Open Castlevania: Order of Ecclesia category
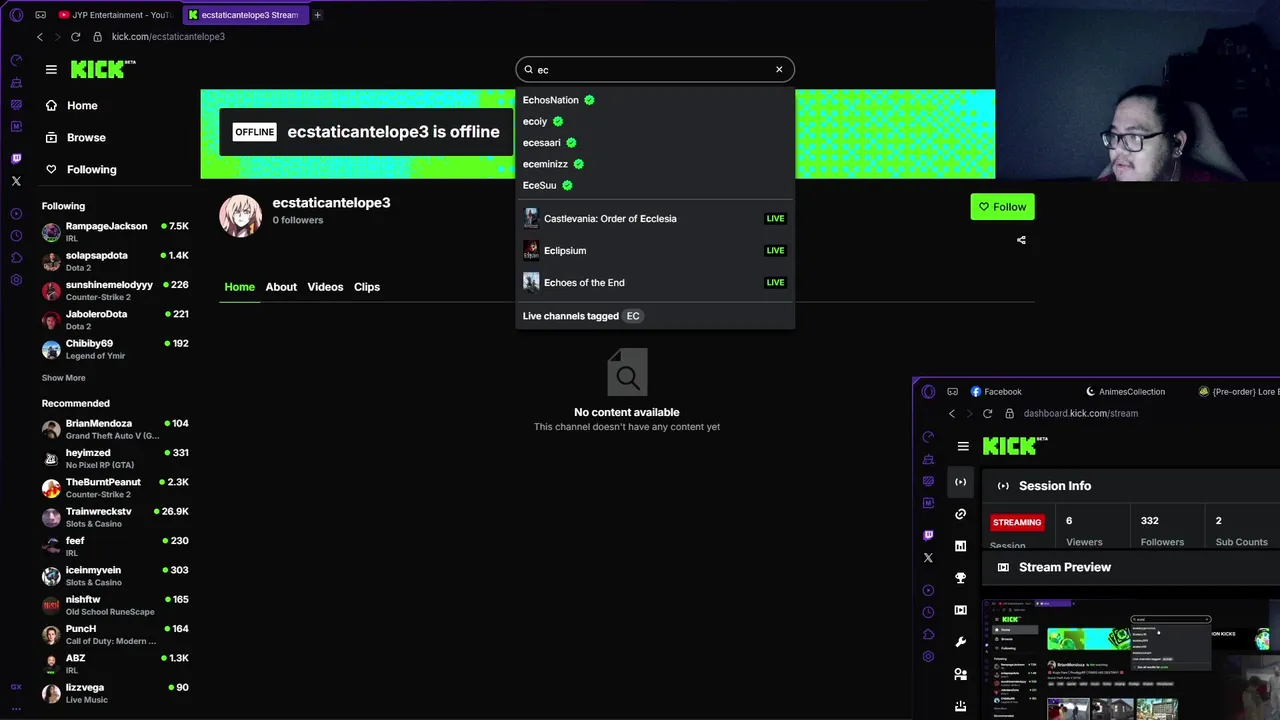The height and width of the screenshot is (720, 1280). point(655,218)
